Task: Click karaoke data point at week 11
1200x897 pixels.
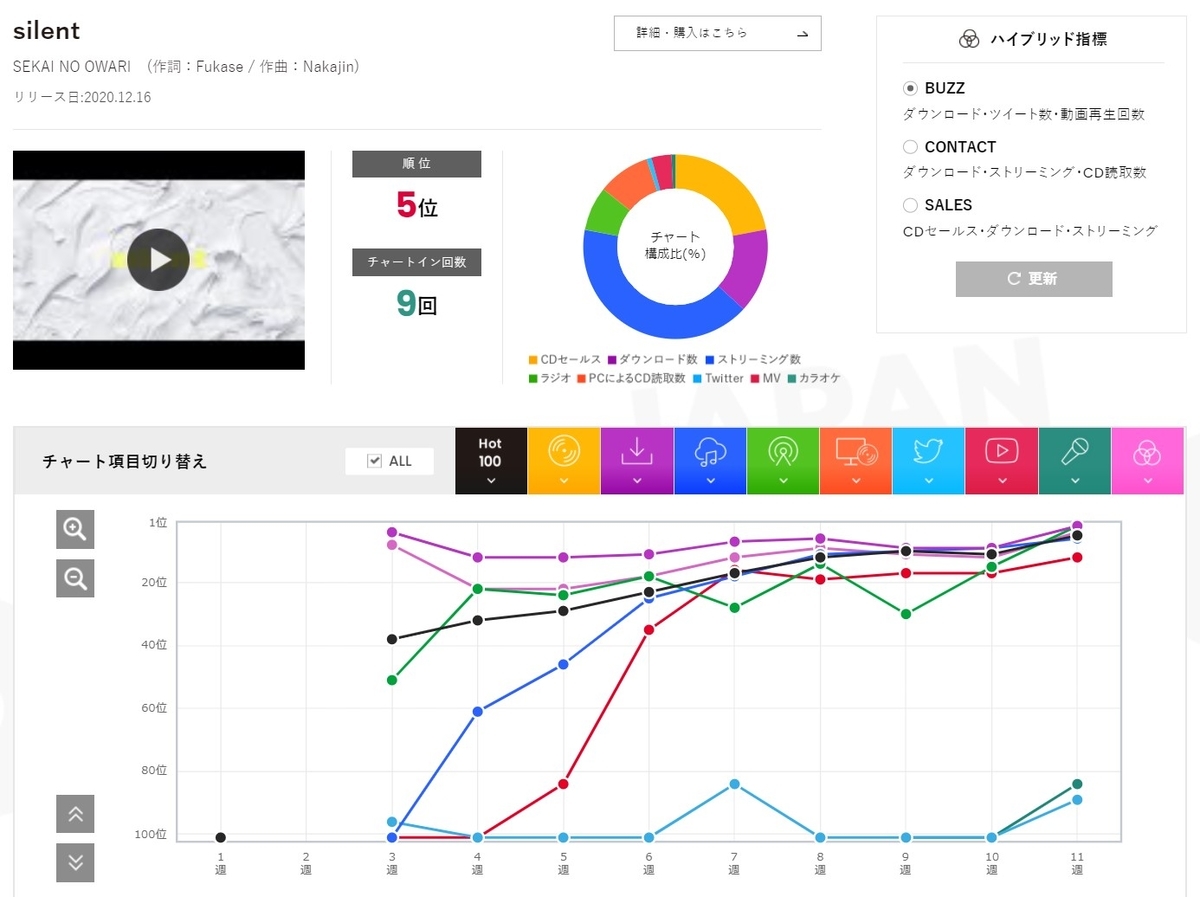Action: (x=1077, y=784)
